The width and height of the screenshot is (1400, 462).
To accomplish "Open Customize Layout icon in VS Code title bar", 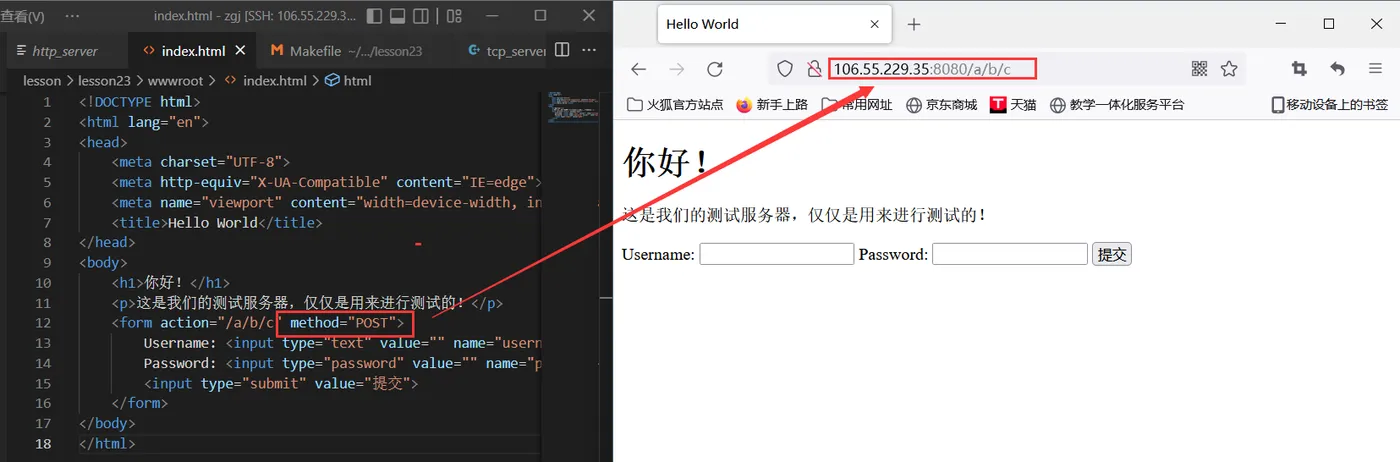I will [454, 16].
